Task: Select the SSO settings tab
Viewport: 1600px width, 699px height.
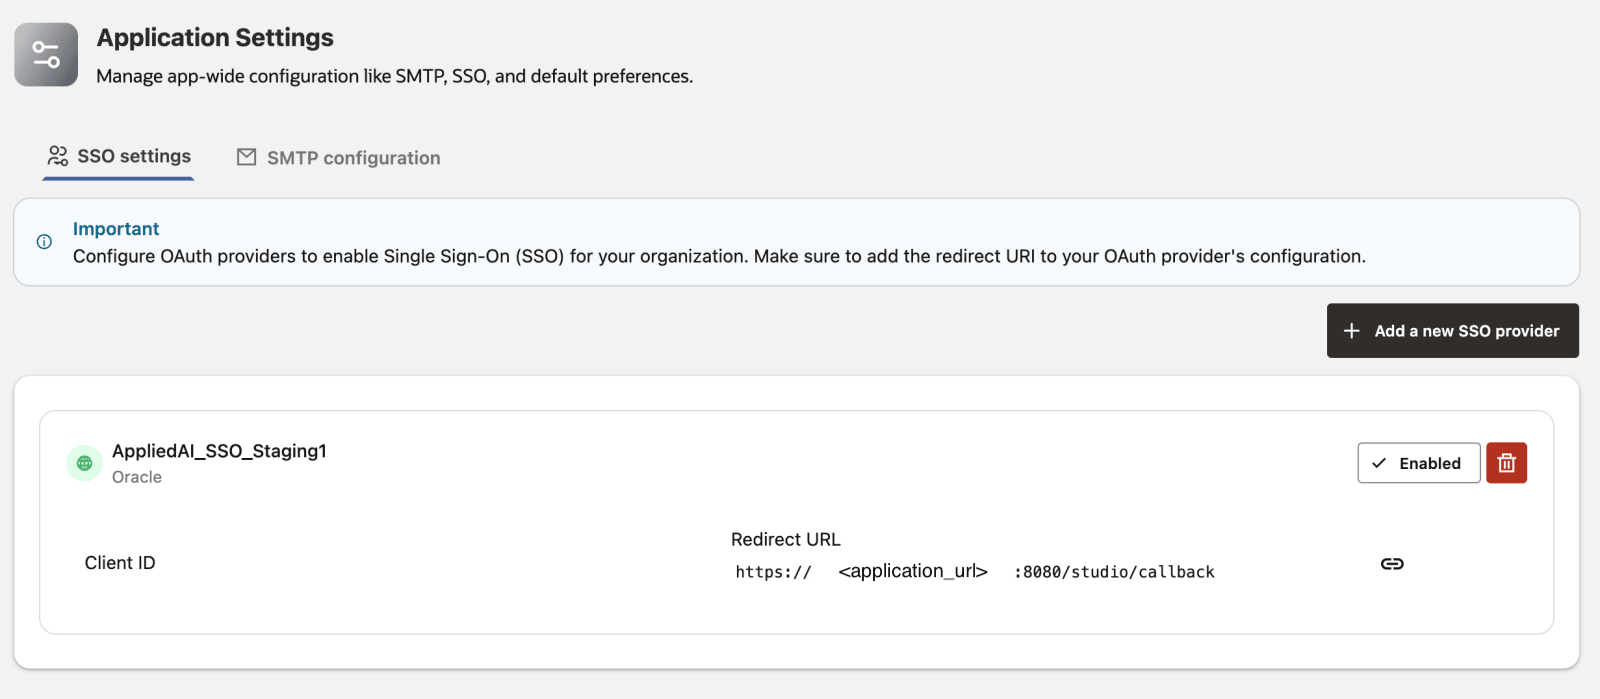Action: pos(133,155)
